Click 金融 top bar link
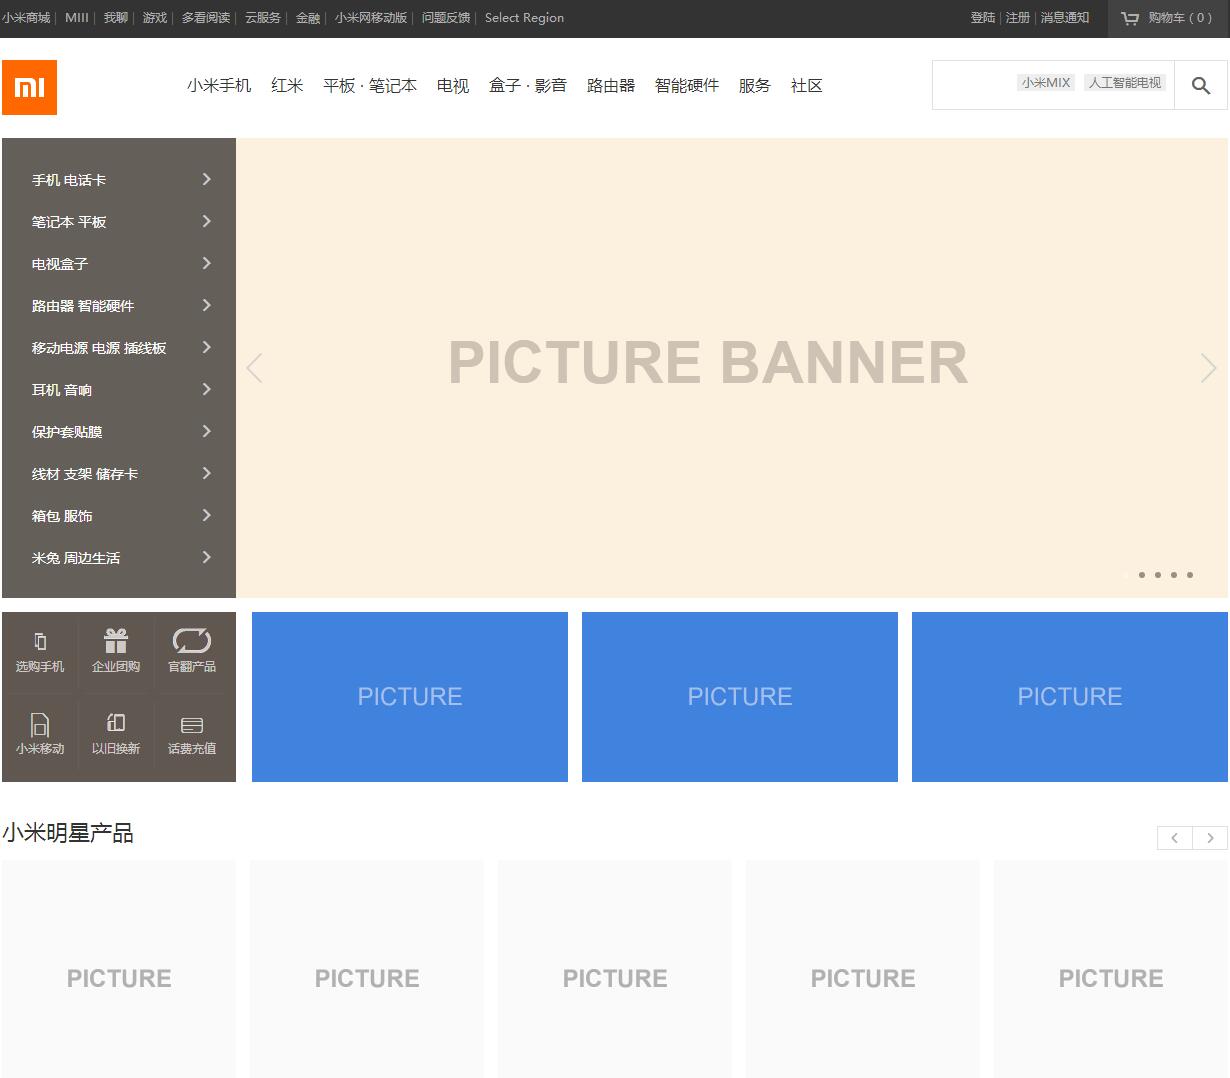Image resolution: width=1230 pixels, height=1078 pixels. pyautogui.click(x=308, y=18)
